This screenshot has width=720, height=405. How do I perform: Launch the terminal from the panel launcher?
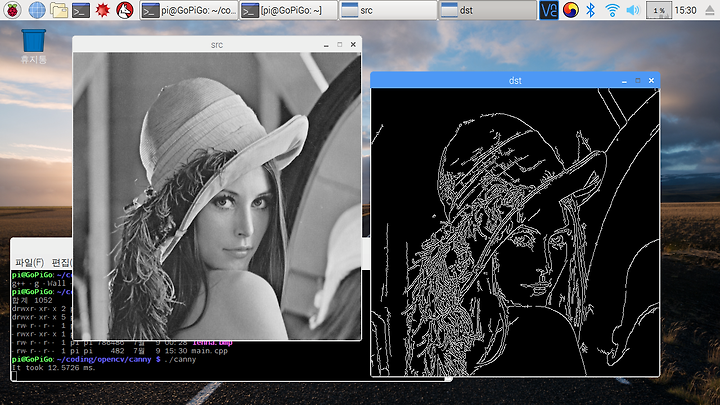(x=81, y=10)
